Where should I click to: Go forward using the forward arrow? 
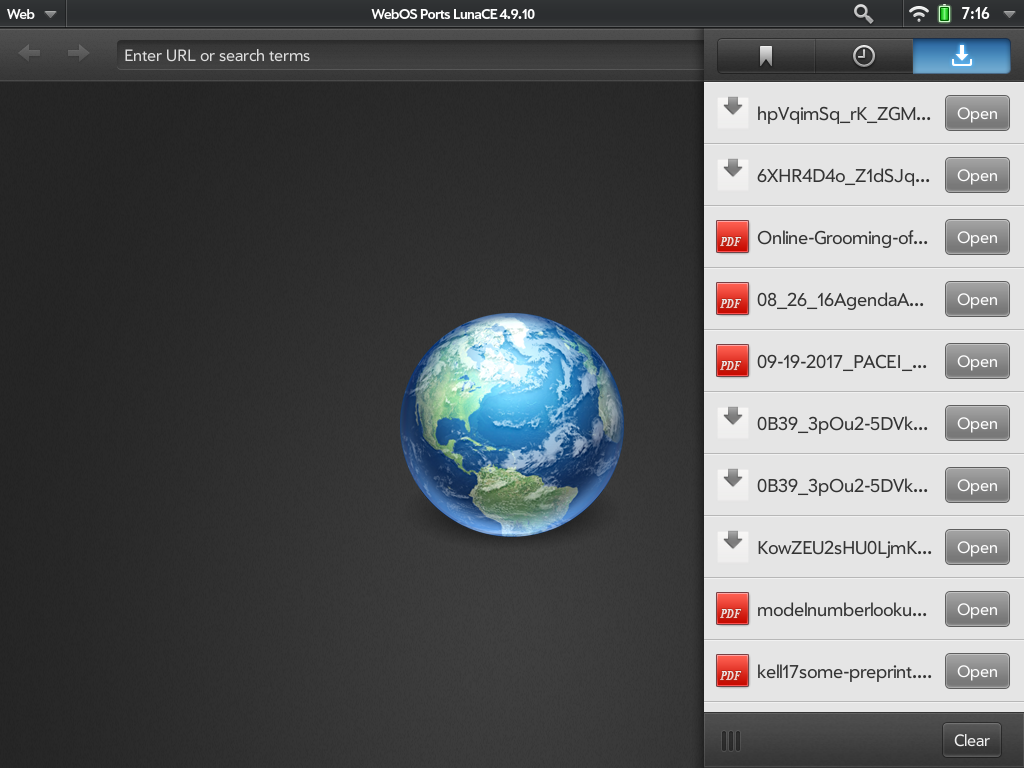point(78,53)
